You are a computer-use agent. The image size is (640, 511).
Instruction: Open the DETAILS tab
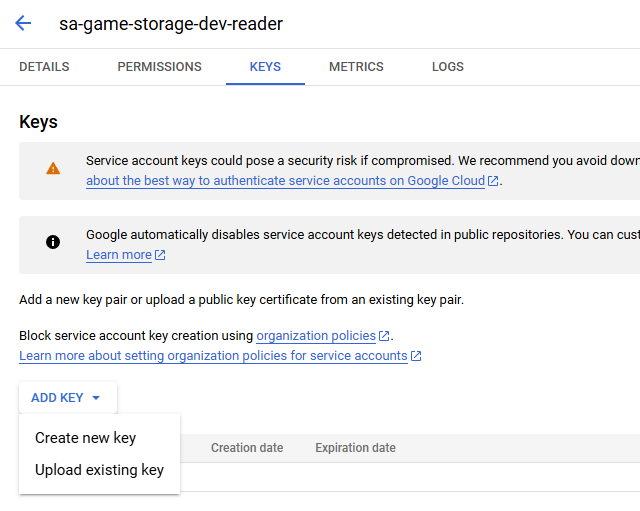(x=44, y=67)
